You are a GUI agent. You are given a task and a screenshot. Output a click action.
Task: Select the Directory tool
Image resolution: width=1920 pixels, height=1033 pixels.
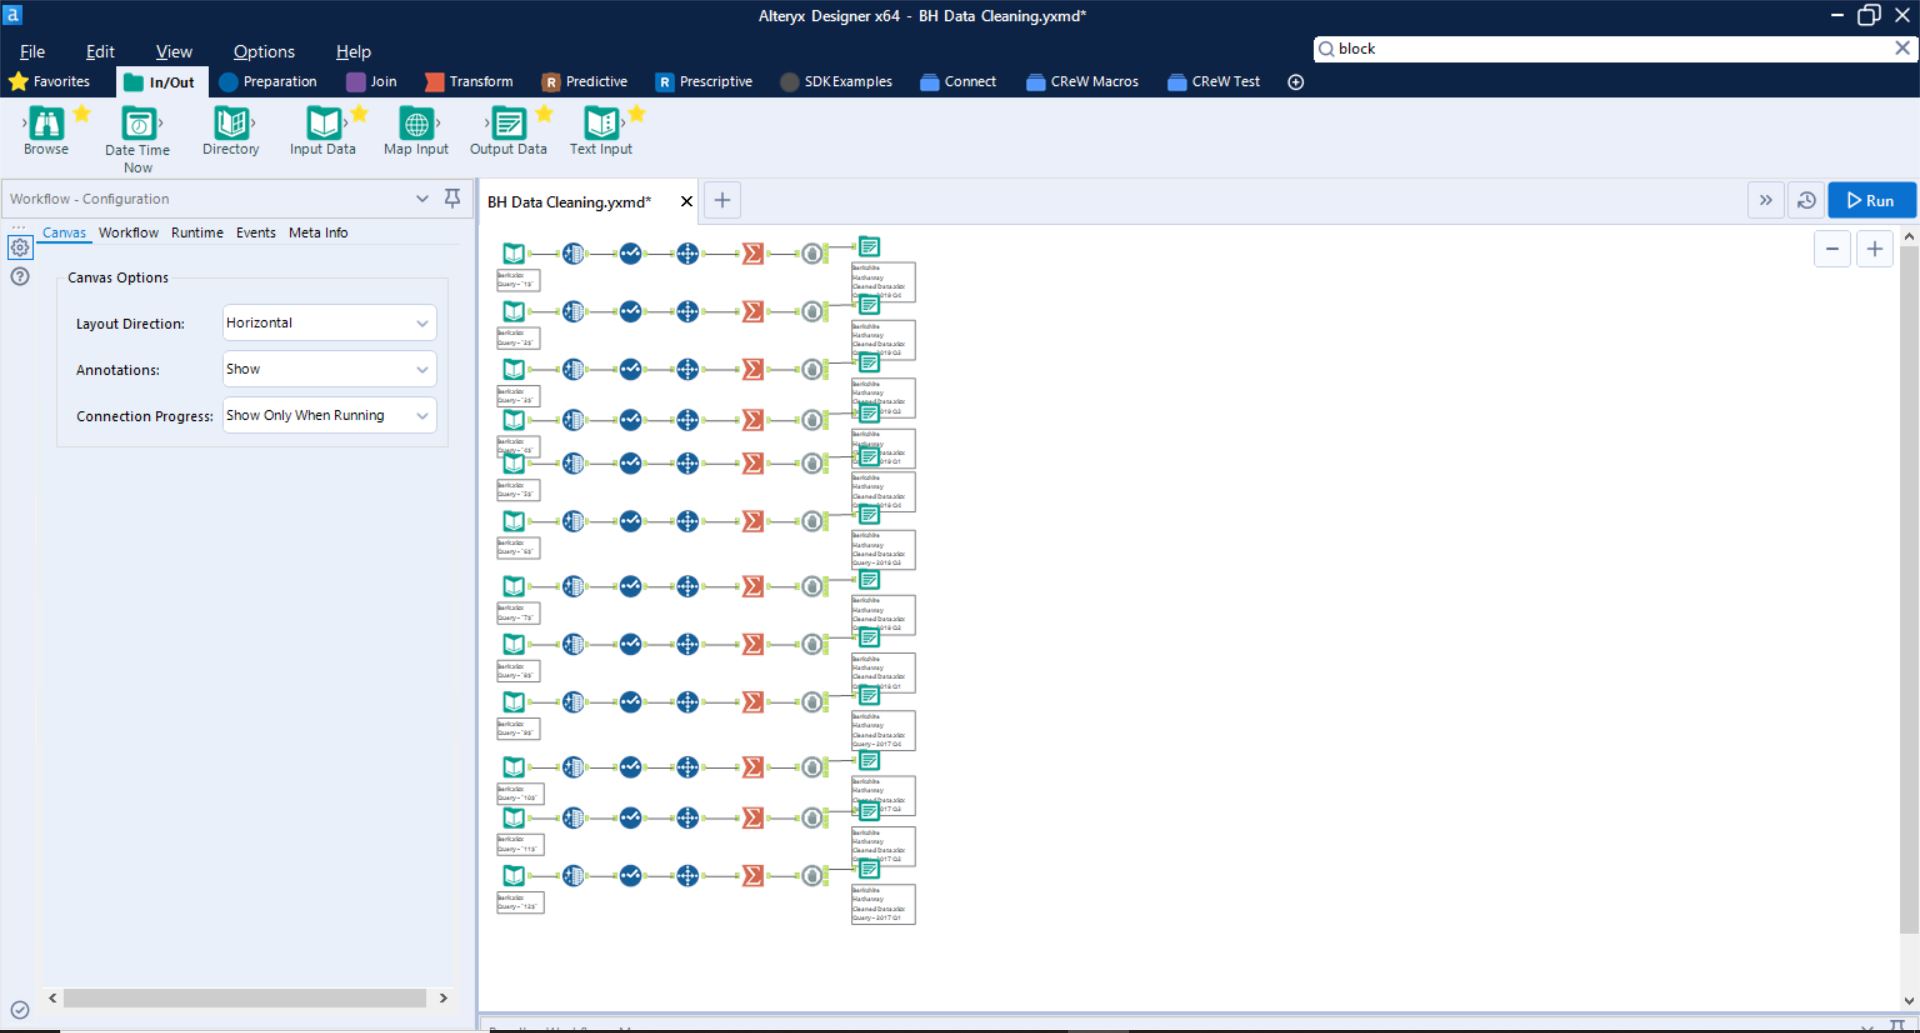point(230,130)
